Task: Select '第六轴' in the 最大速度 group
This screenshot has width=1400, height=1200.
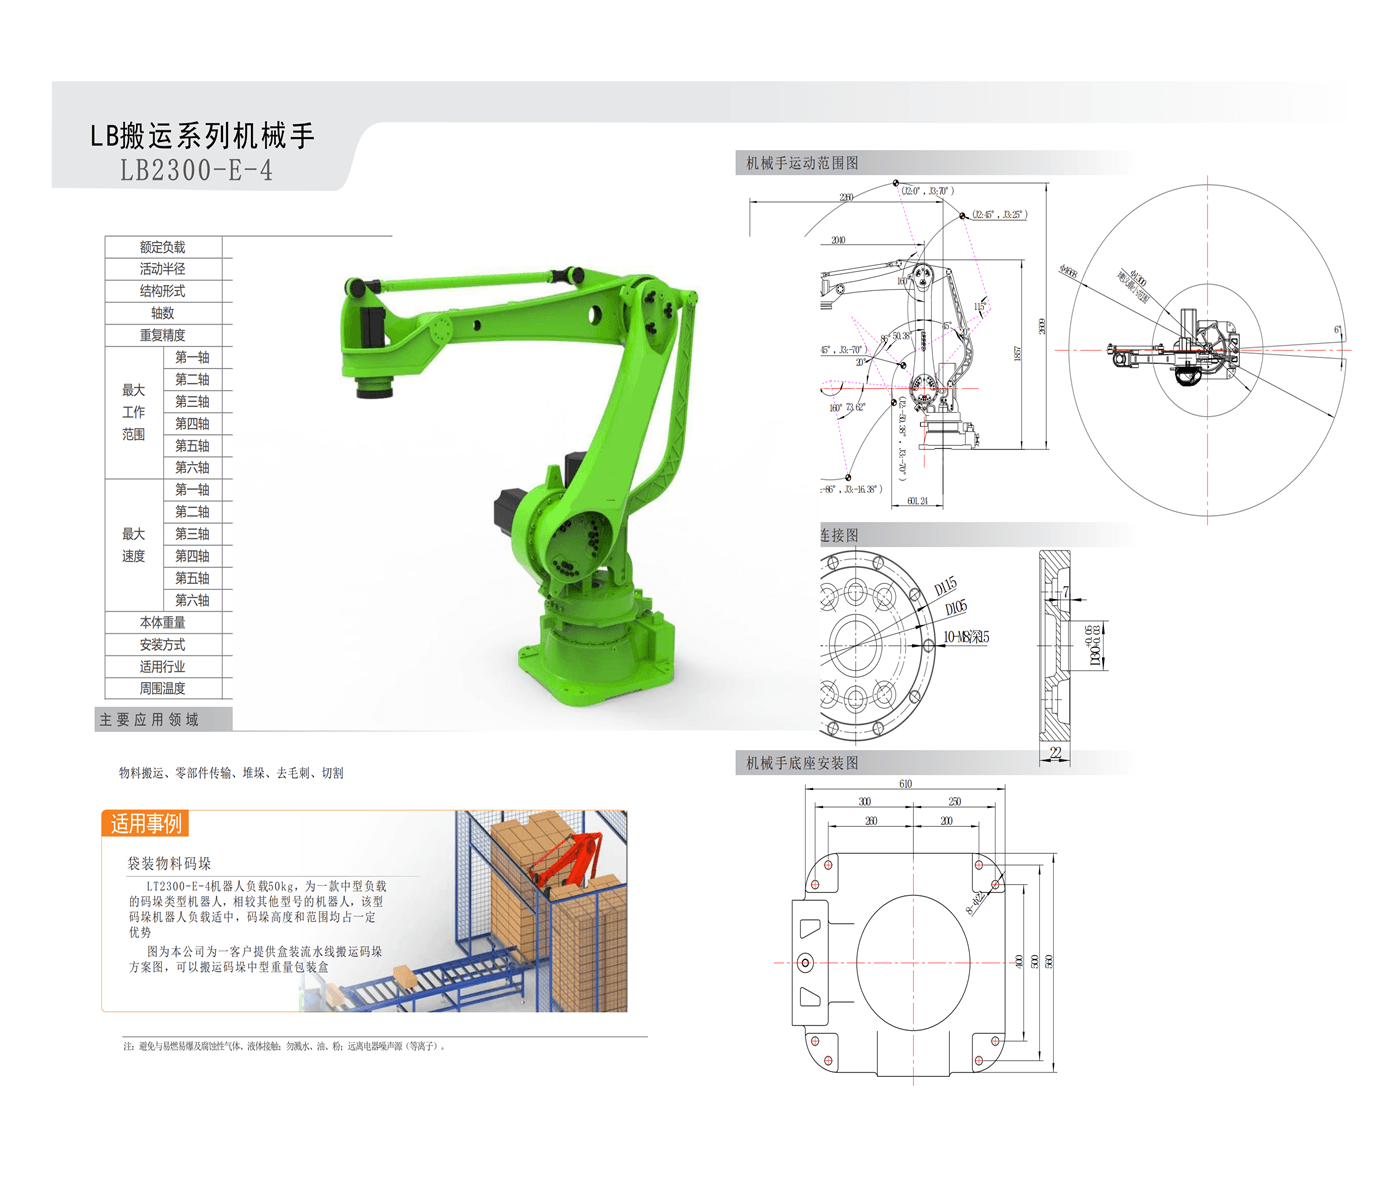Action: [192, 600]
